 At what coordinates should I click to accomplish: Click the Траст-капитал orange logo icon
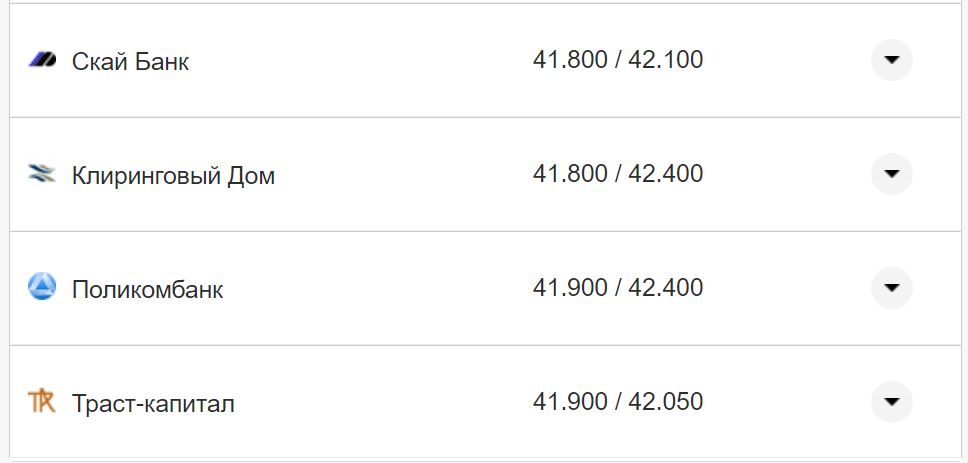coord(42,402)
